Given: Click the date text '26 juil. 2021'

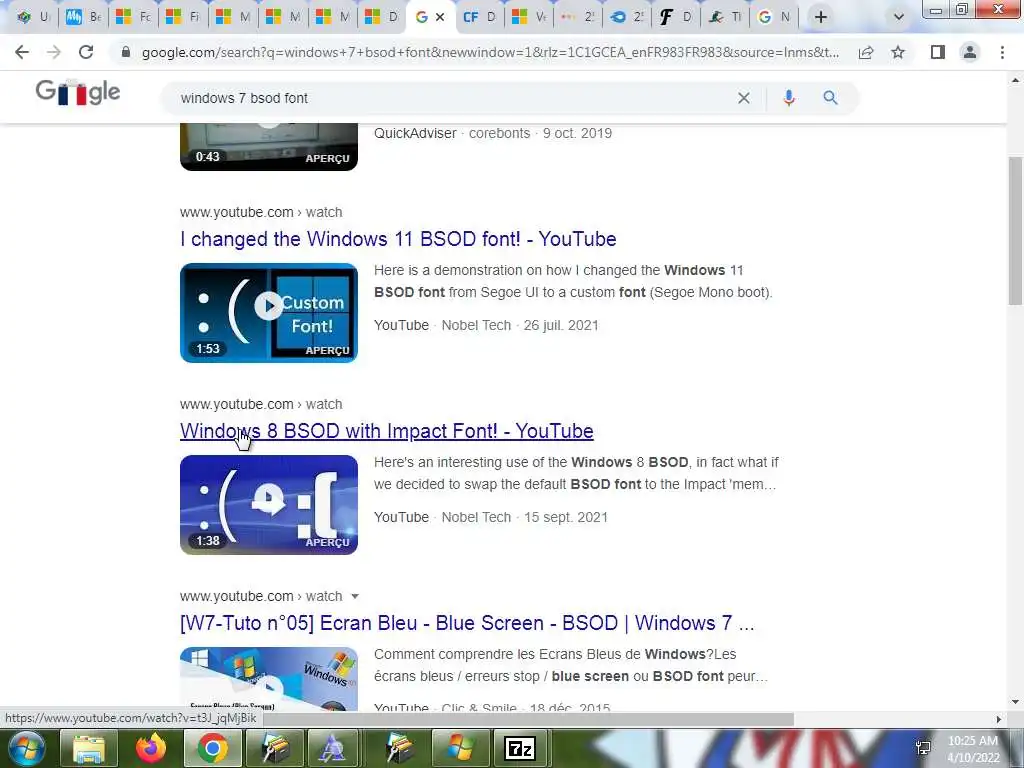Looking at the screenshot, I should [561, 325].
